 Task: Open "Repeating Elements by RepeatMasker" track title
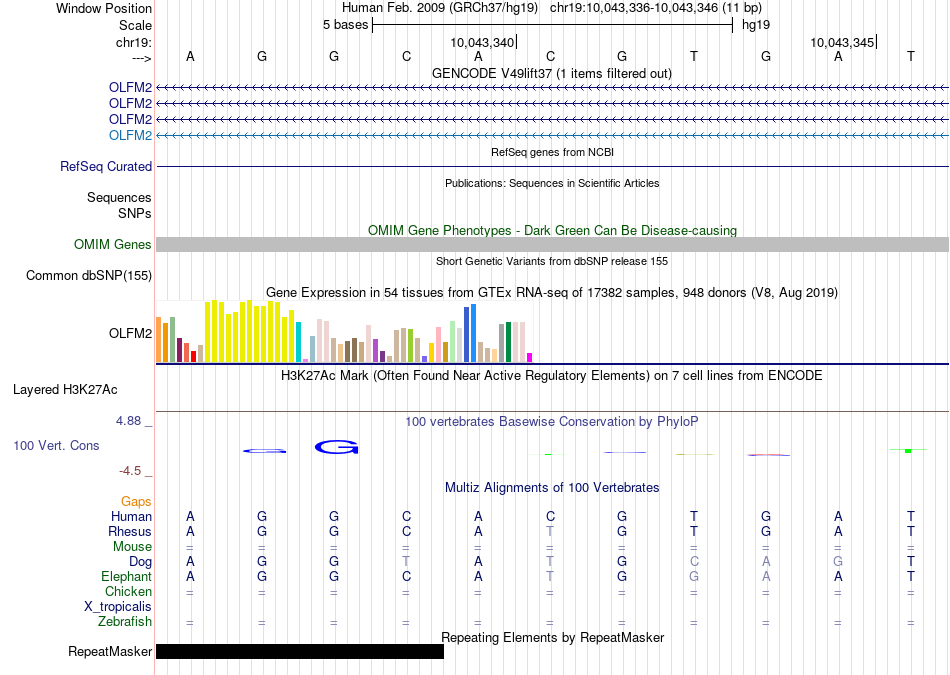[553, 637]
